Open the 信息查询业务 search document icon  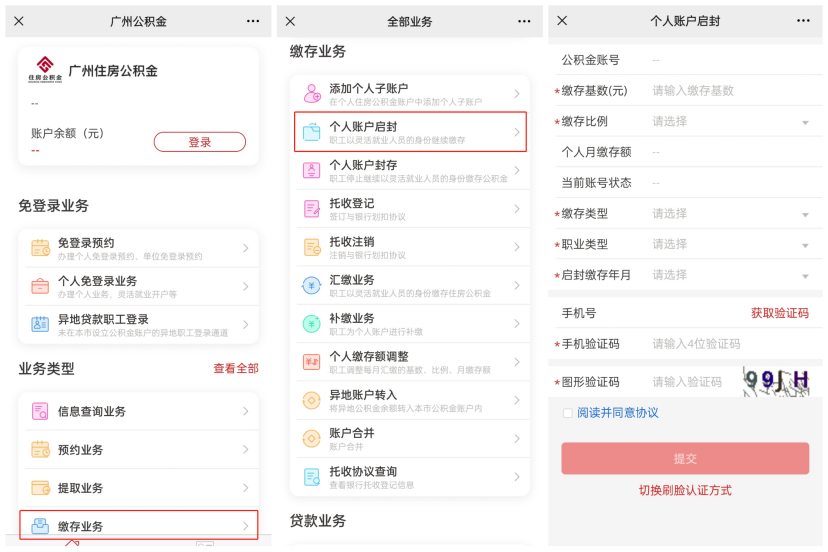click(40, 411)
